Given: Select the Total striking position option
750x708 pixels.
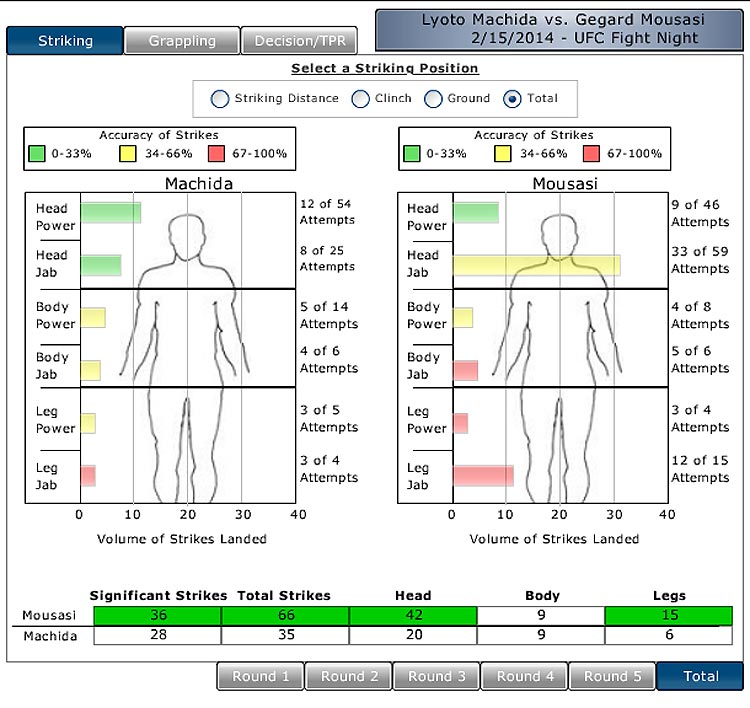Looking at the screenshot, I should click(513, 99).
